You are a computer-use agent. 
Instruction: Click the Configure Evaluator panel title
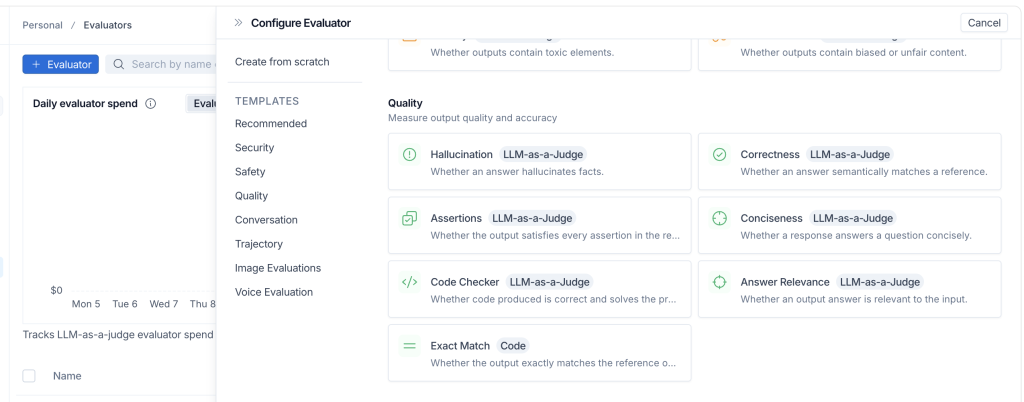click(301, 23)
